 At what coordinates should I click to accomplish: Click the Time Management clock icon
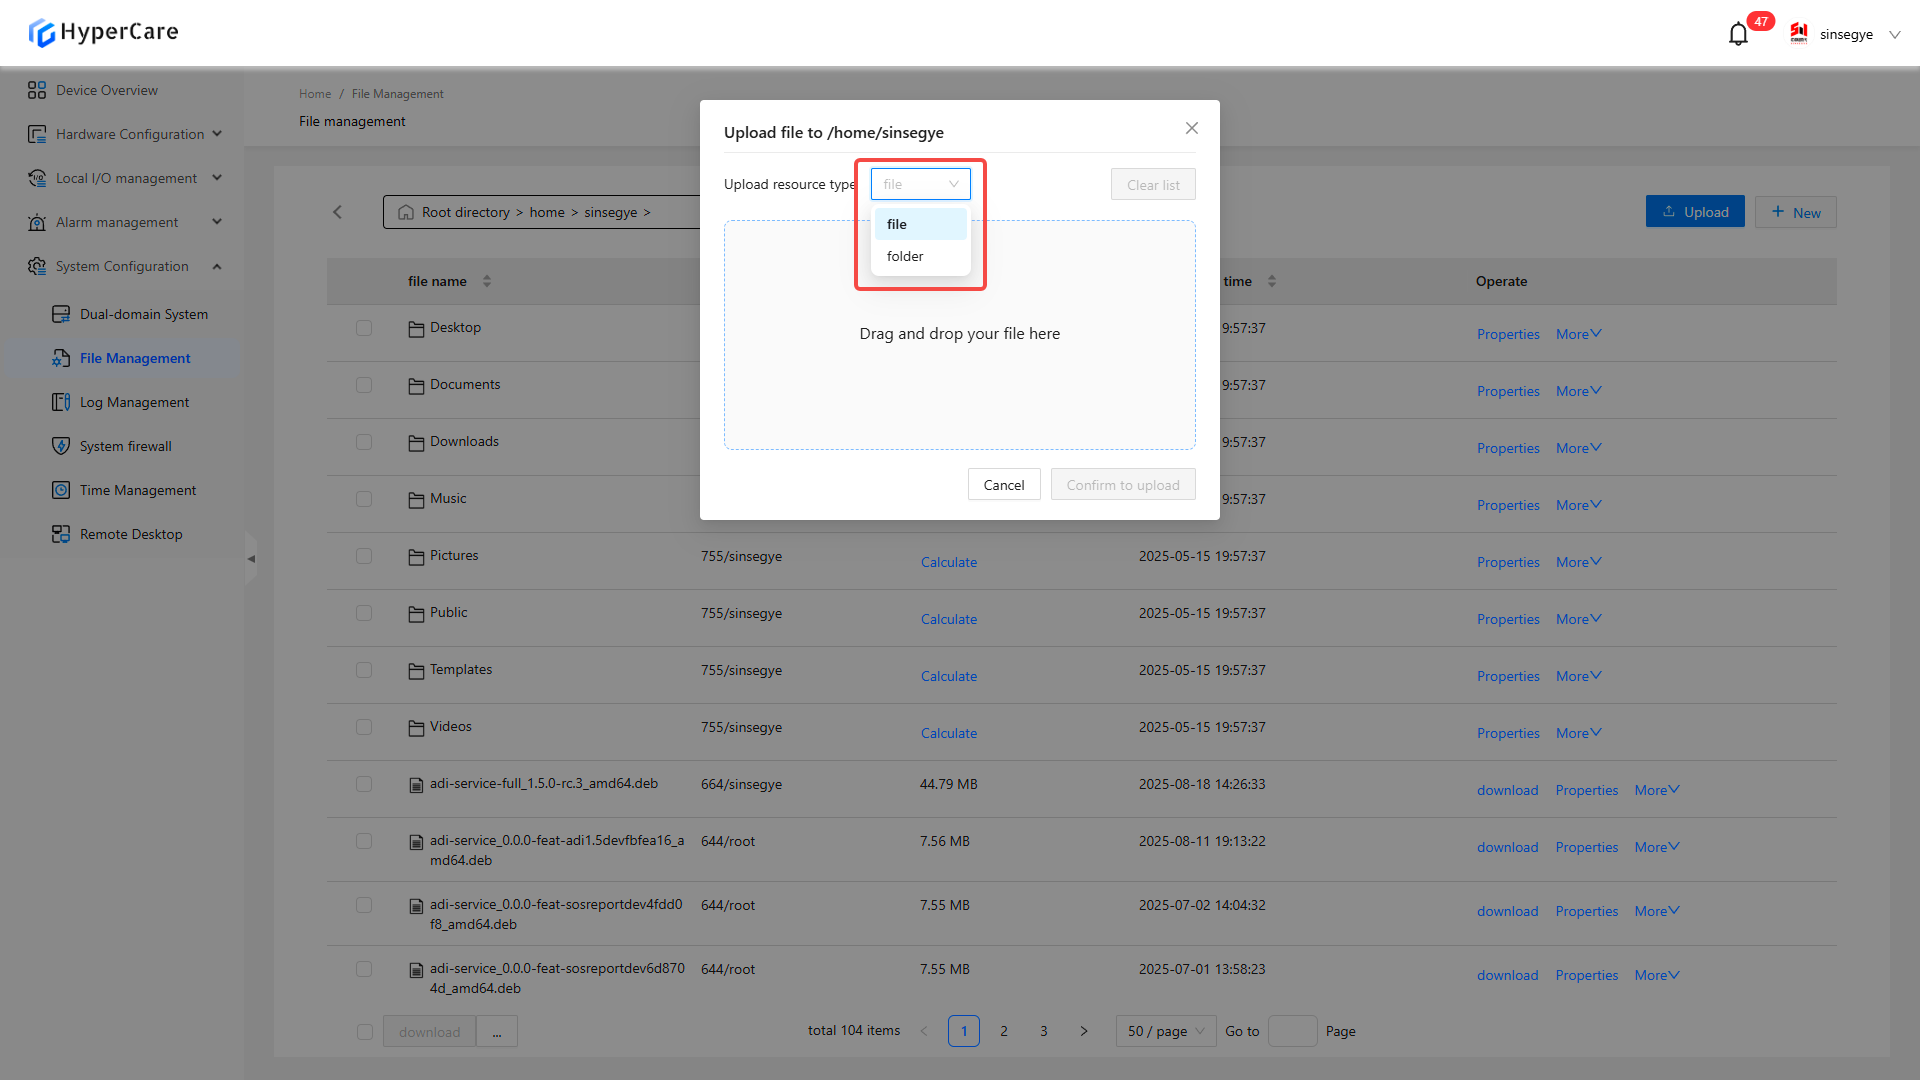[61, 490]
